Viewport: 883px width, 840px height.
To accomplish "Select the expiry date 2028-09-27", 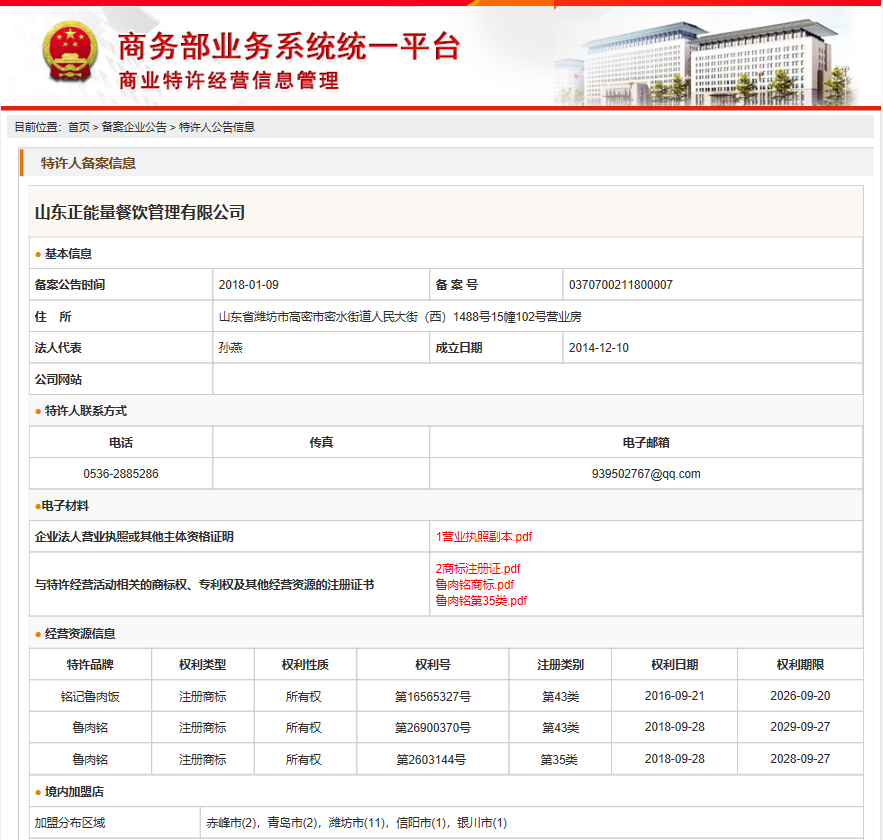I will click(800, 759).
